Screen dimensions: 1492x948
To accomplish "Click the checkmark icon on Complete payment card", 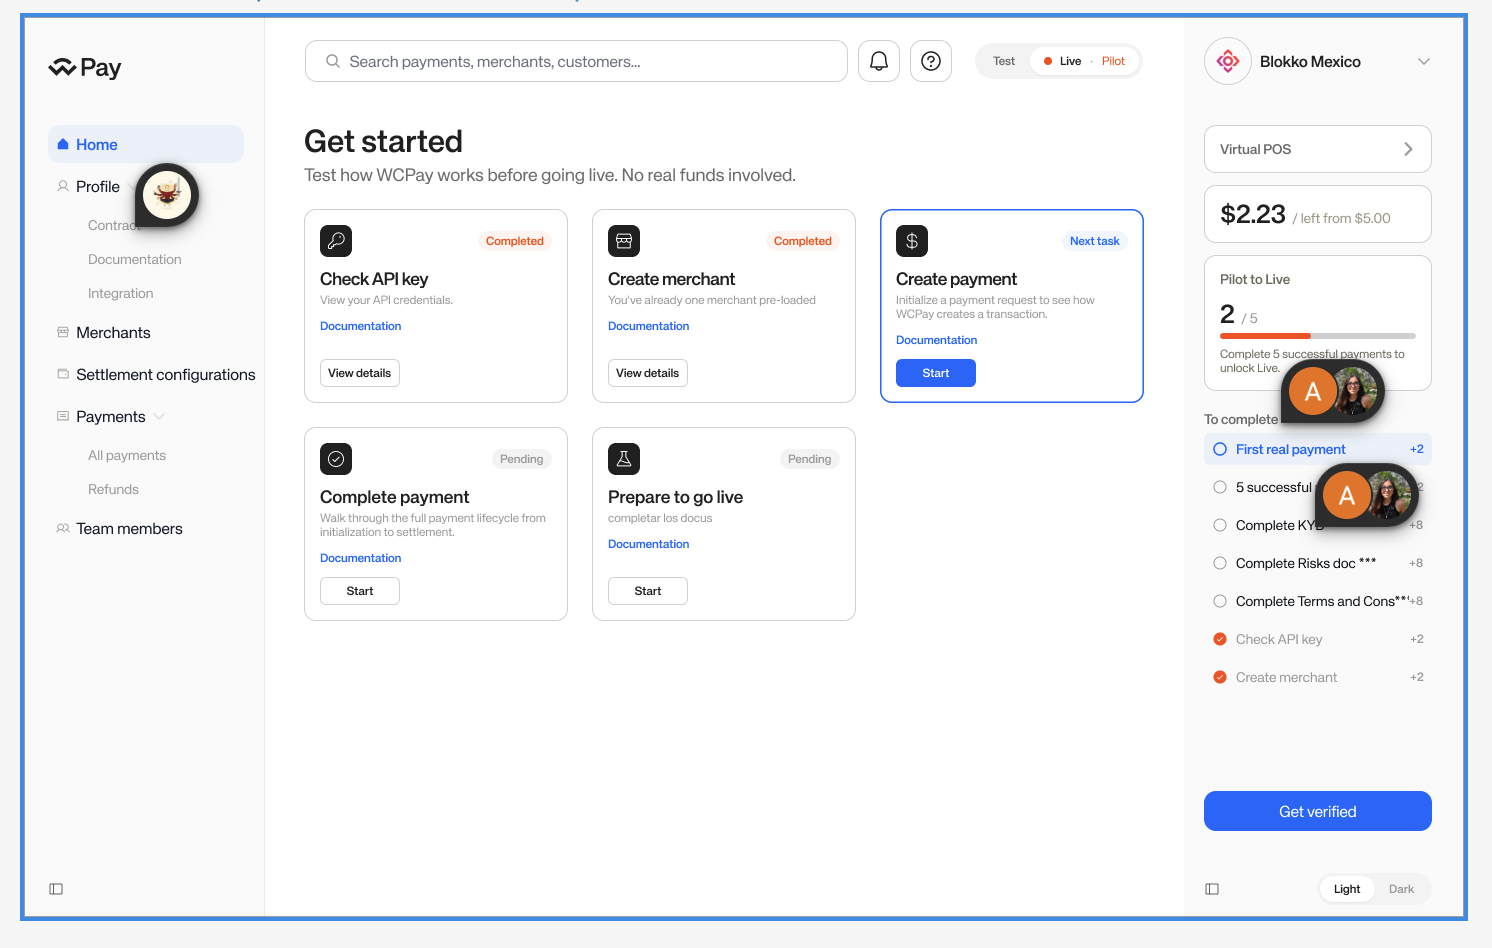I will [x=336, y=459].
